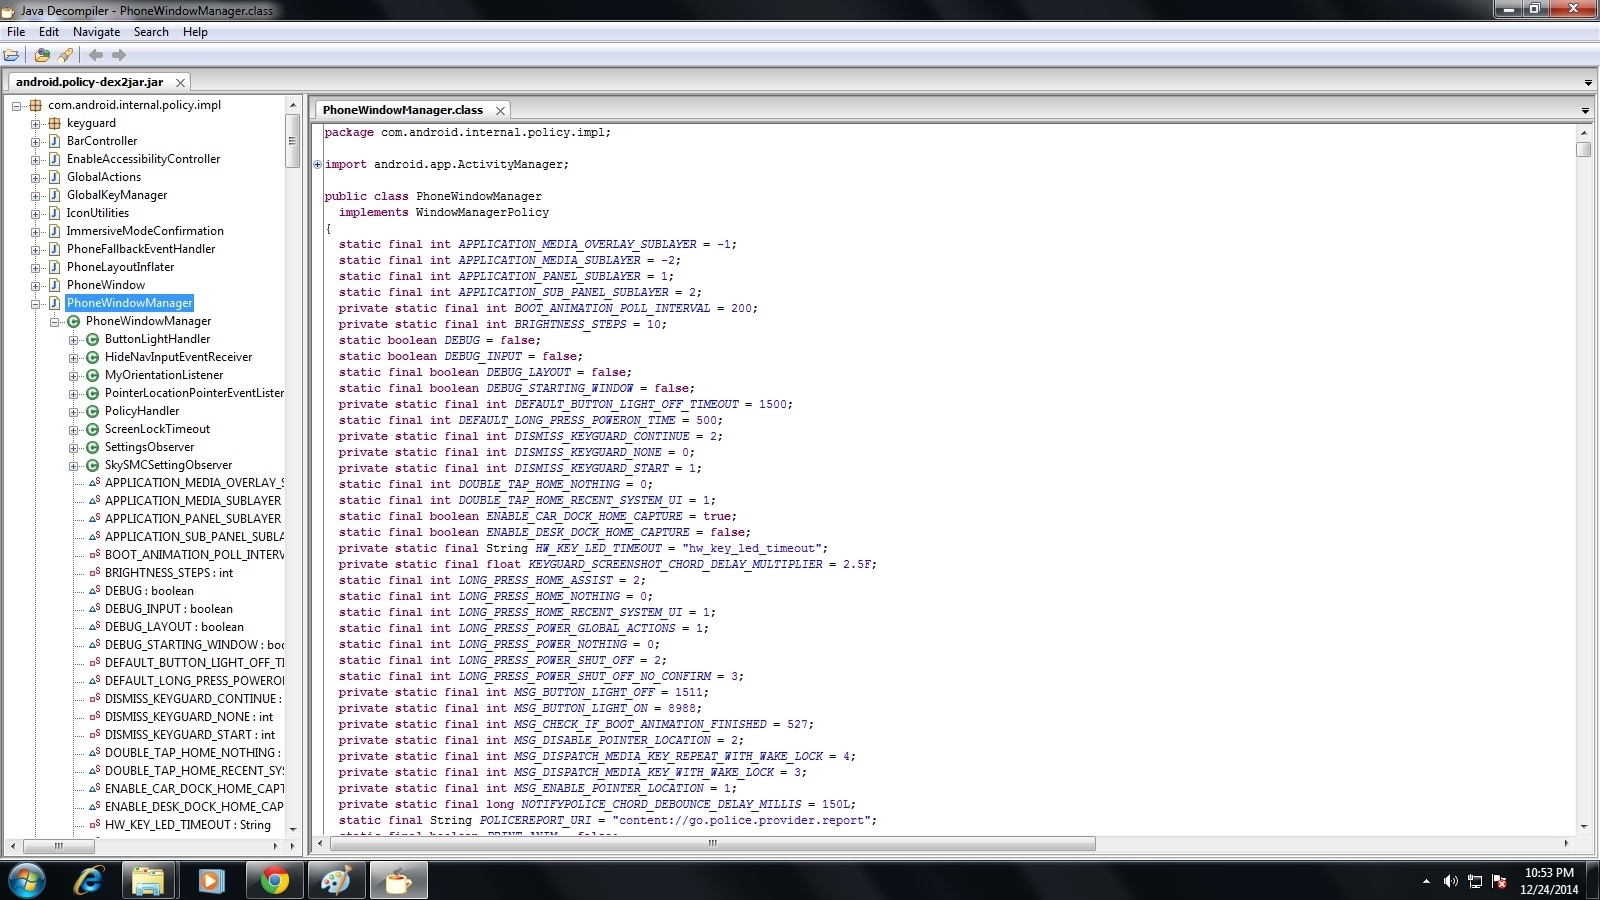1600x900 pixels.
Task: Click the keyguard package icon
Action: point(54,123)
